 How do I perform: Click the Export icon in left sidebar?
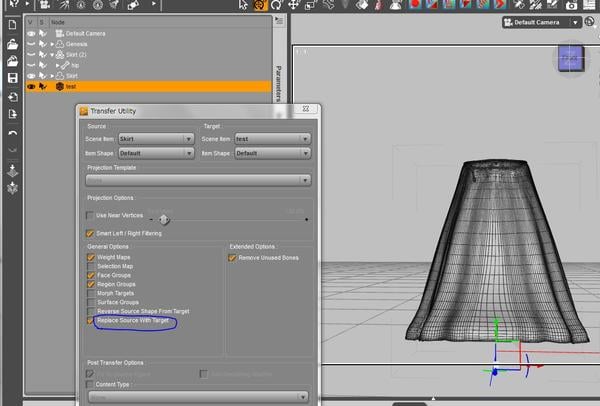click(12, 114)
